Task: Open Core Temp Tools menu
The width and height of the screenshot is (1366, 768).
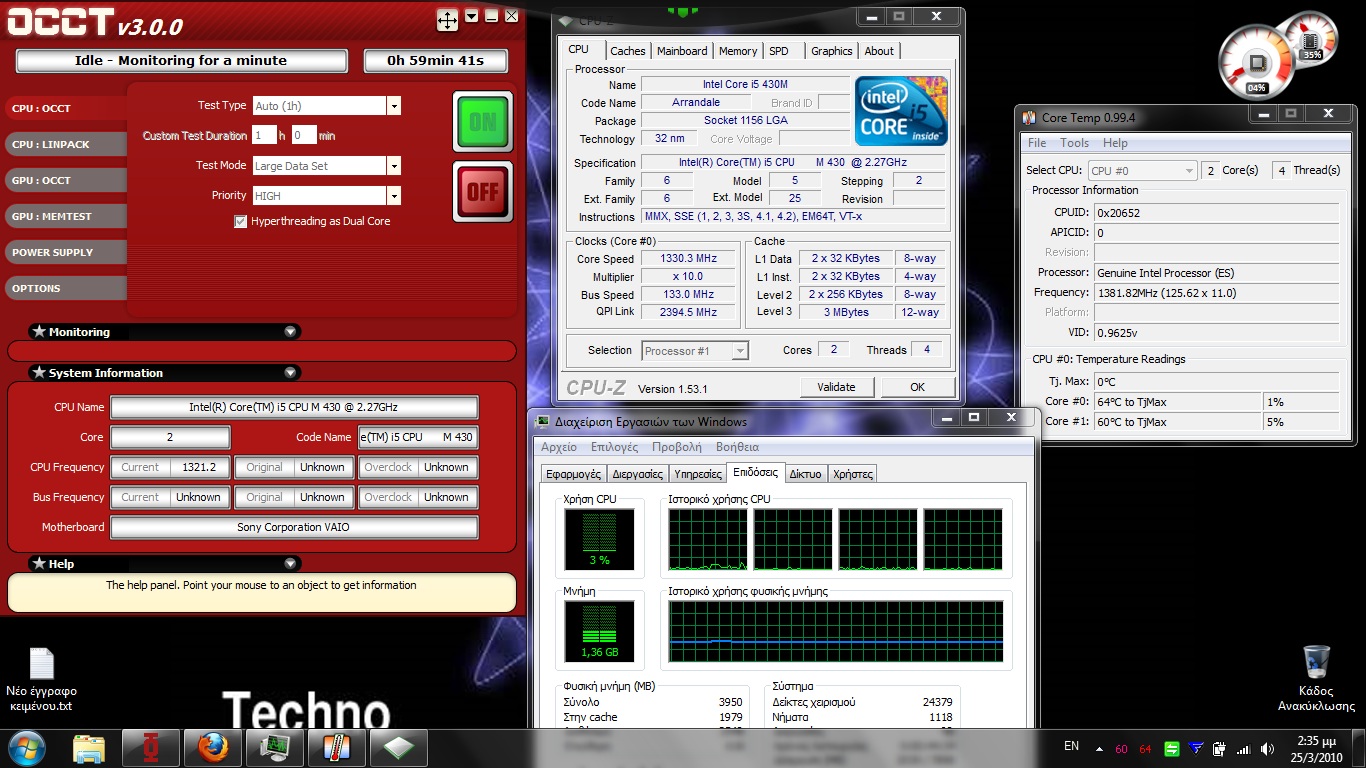Action: pyautogui.click(x=1074, y=143)
